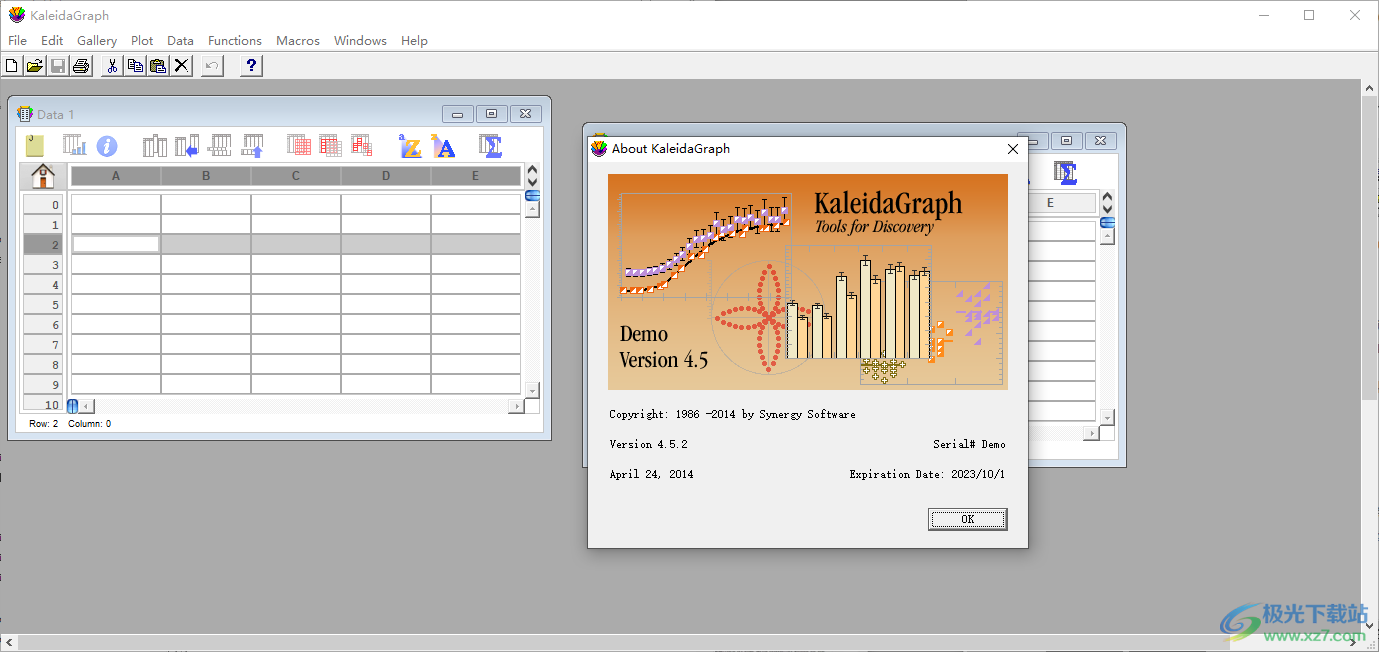Click the blue Column Info icon in Data 1

click(x=107, y=146)
